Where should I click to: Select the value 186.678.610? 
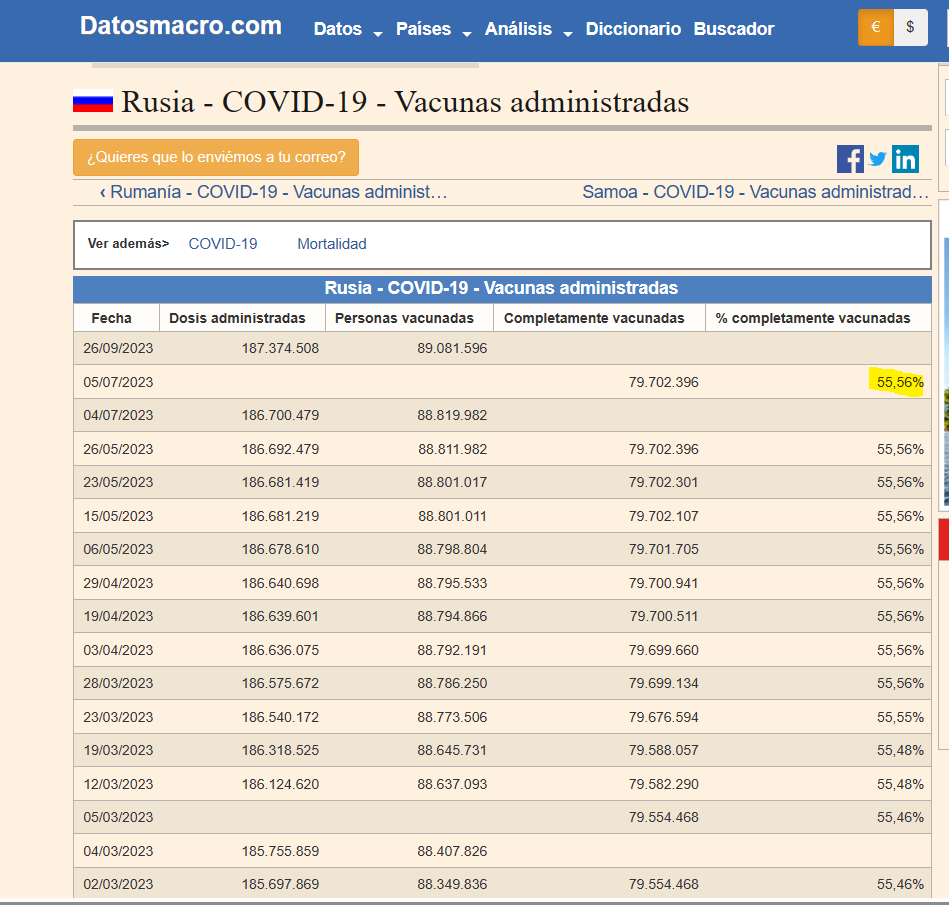coord(280,550)
